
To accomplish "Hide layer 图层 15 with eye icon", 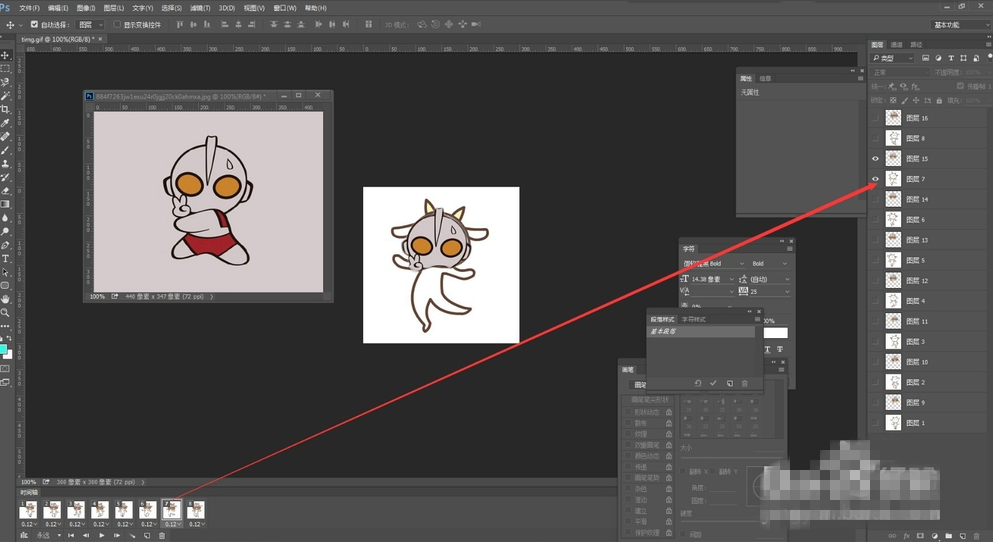I will pyautogui.click(x=876, y=159).
